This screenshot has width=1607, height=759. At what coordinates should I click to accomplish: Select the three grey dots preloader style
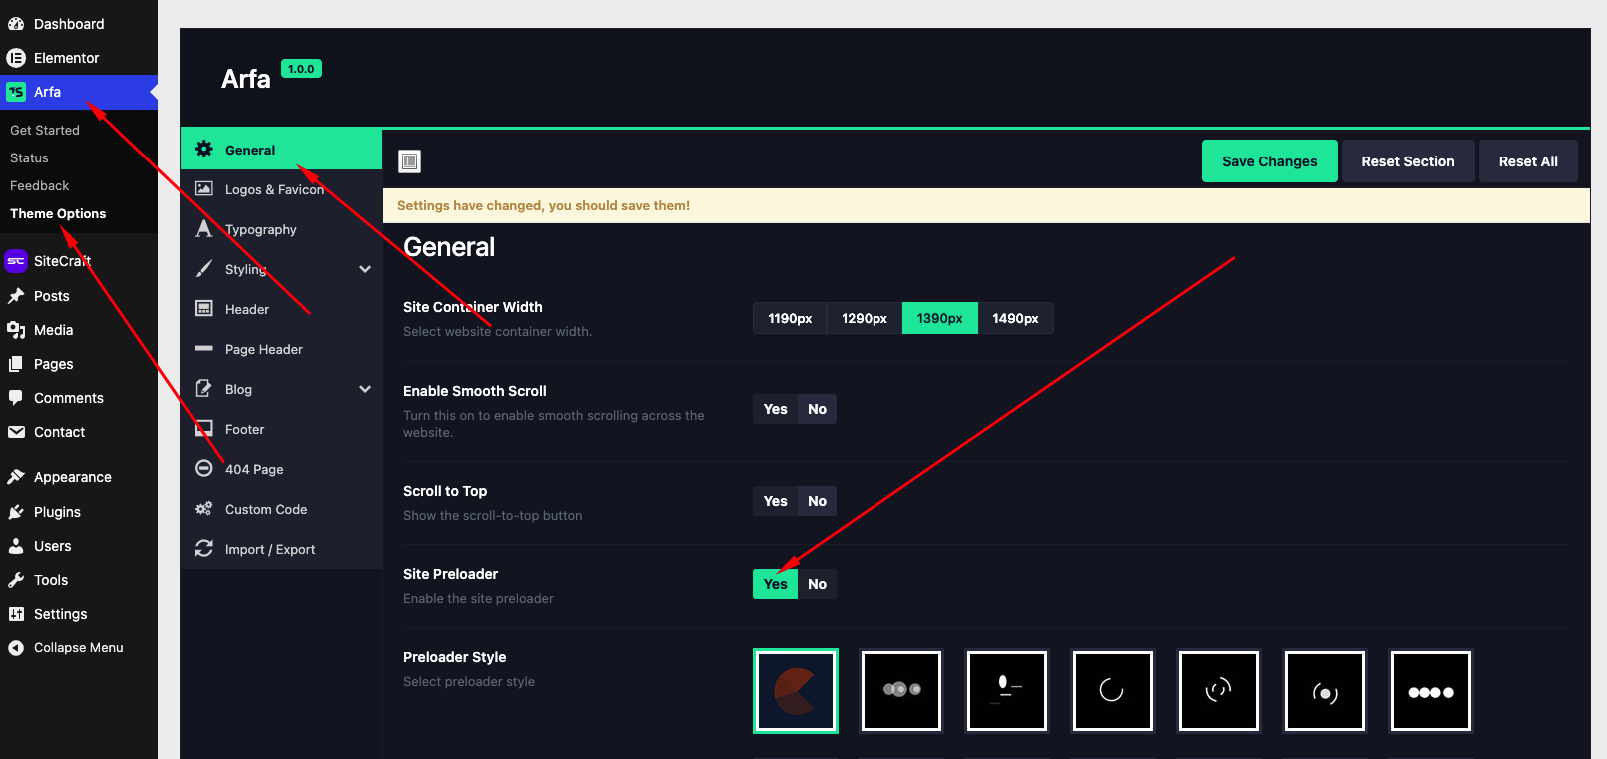901,691
